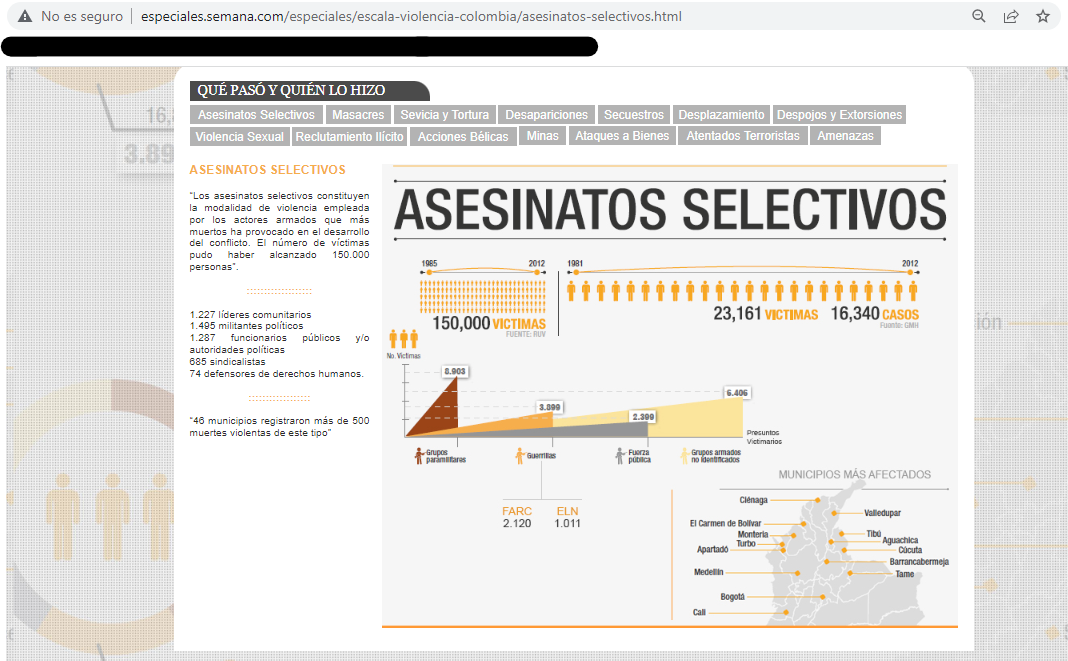
Task: Click the Cúcuta map label
Action: (910, 550)
